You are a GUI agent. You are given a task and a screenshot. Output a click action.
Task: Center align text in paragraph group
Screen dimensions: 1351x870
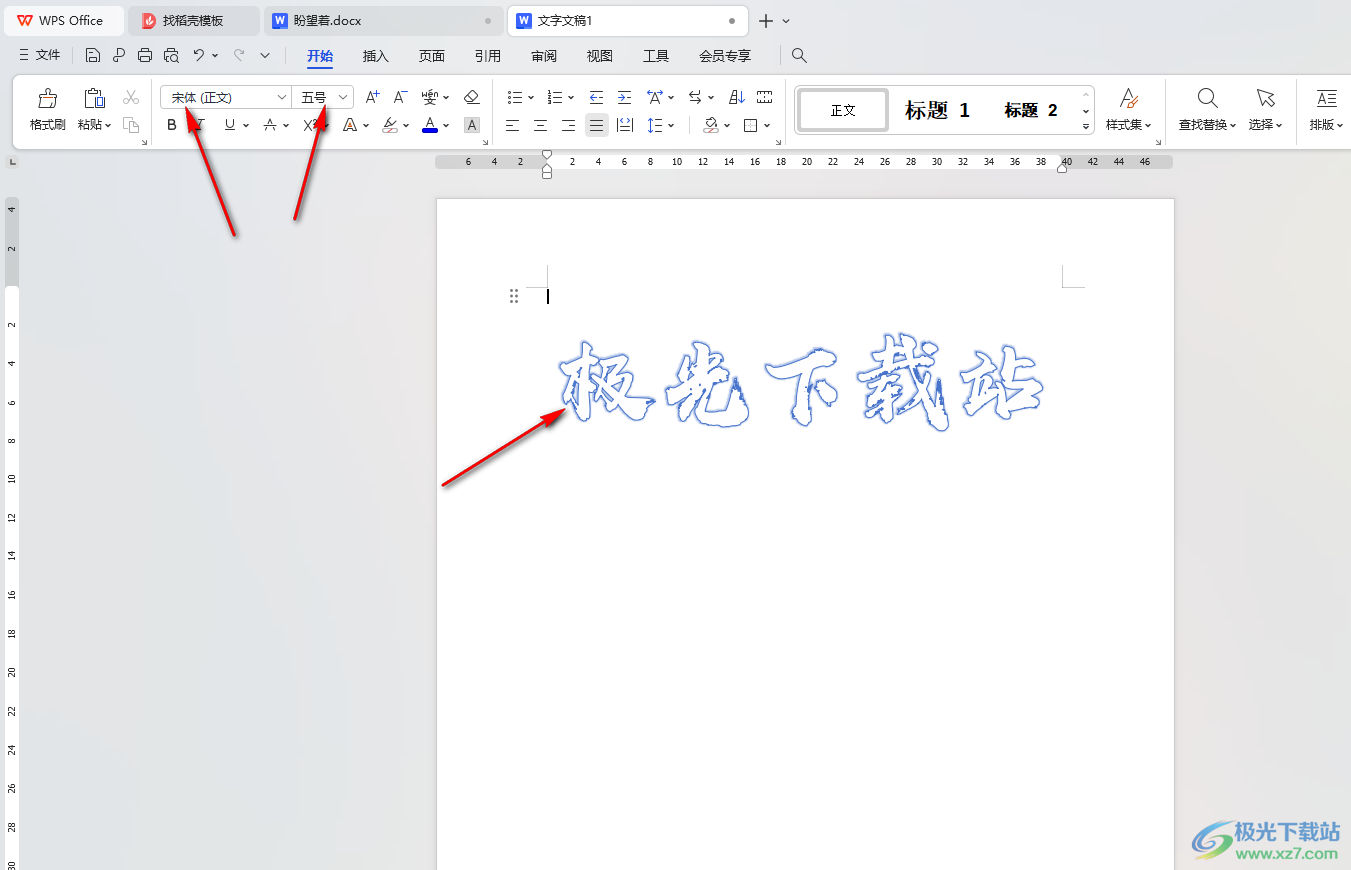point(540,125)
